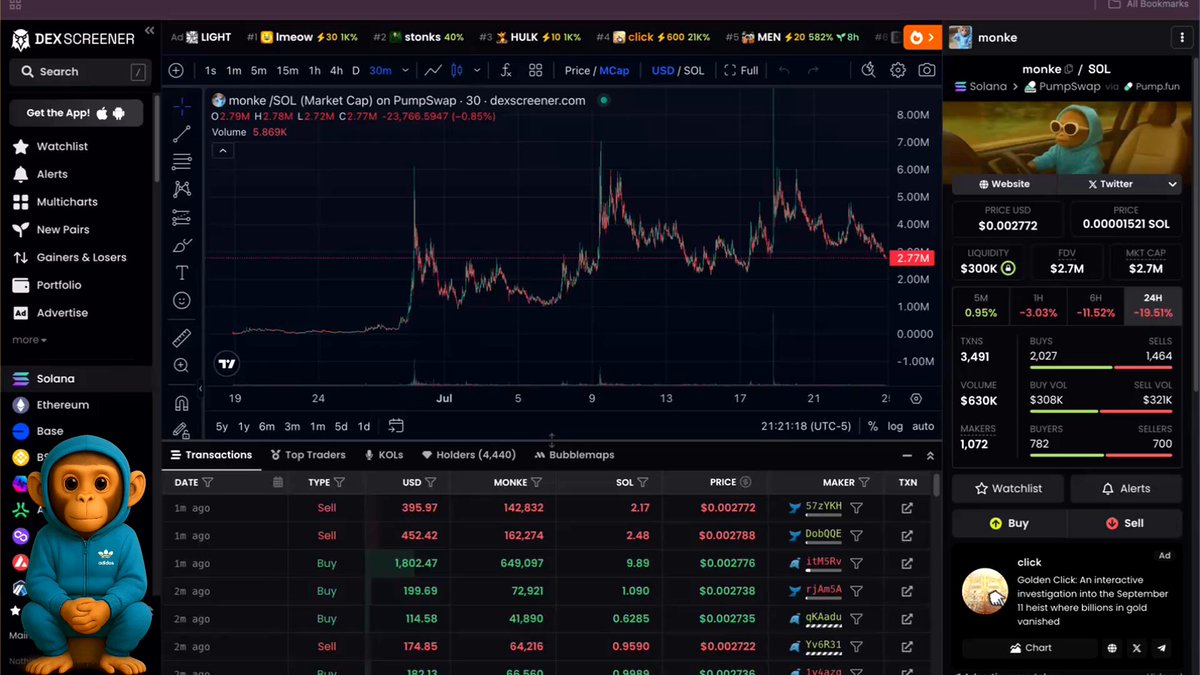Toggle auto scale on chart
1200x675 pixels.
tap(923, 426)
